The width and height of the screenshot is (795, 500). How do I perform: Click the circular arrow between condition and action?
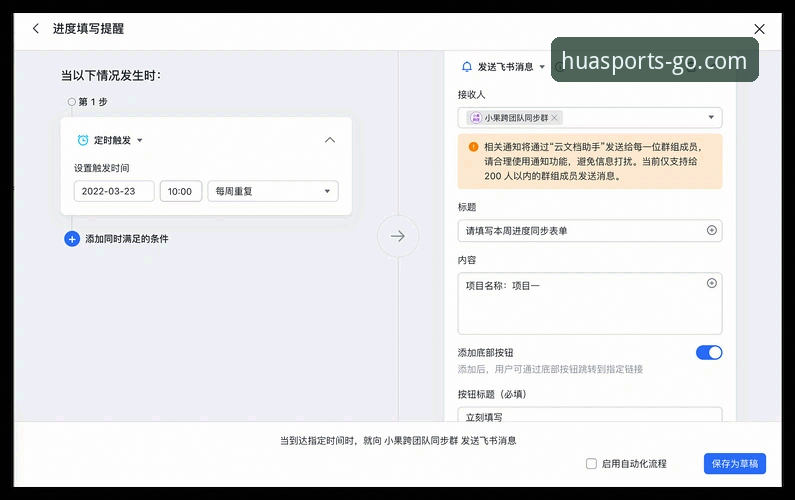398,236
